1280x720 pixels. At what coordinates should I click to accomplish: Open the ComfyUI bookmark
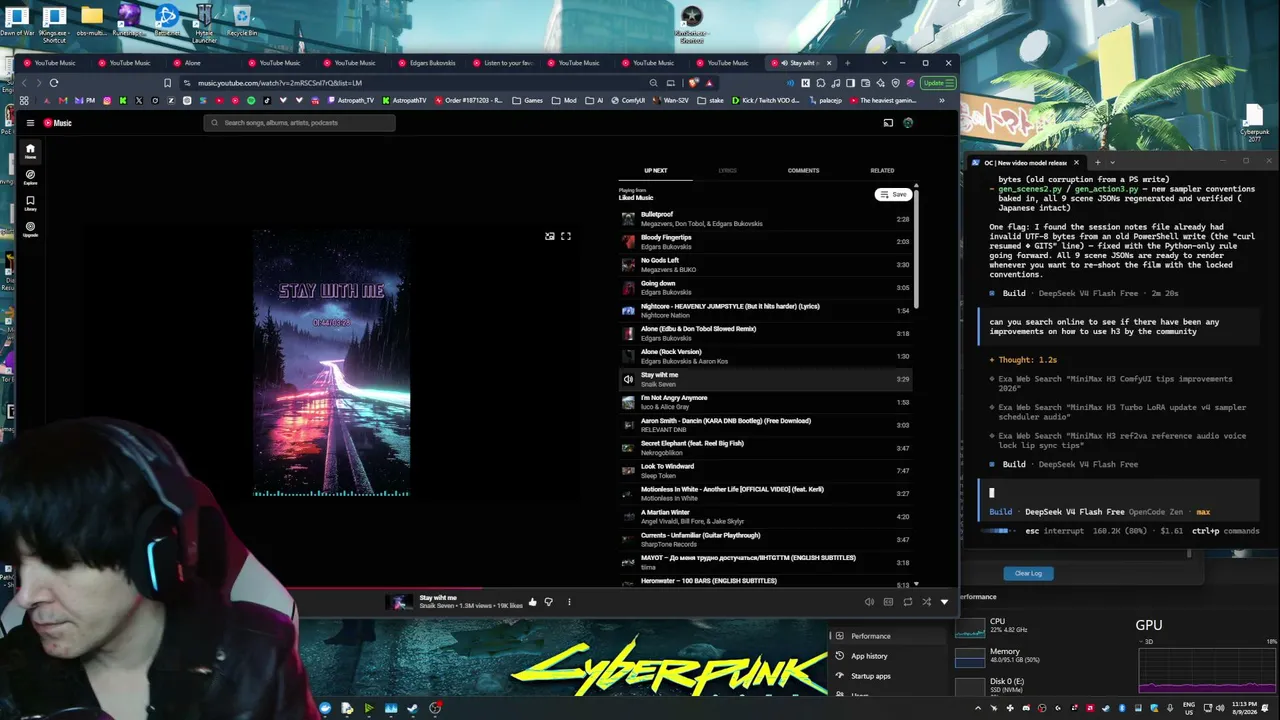pyautogui.click(x=628, y=100)
